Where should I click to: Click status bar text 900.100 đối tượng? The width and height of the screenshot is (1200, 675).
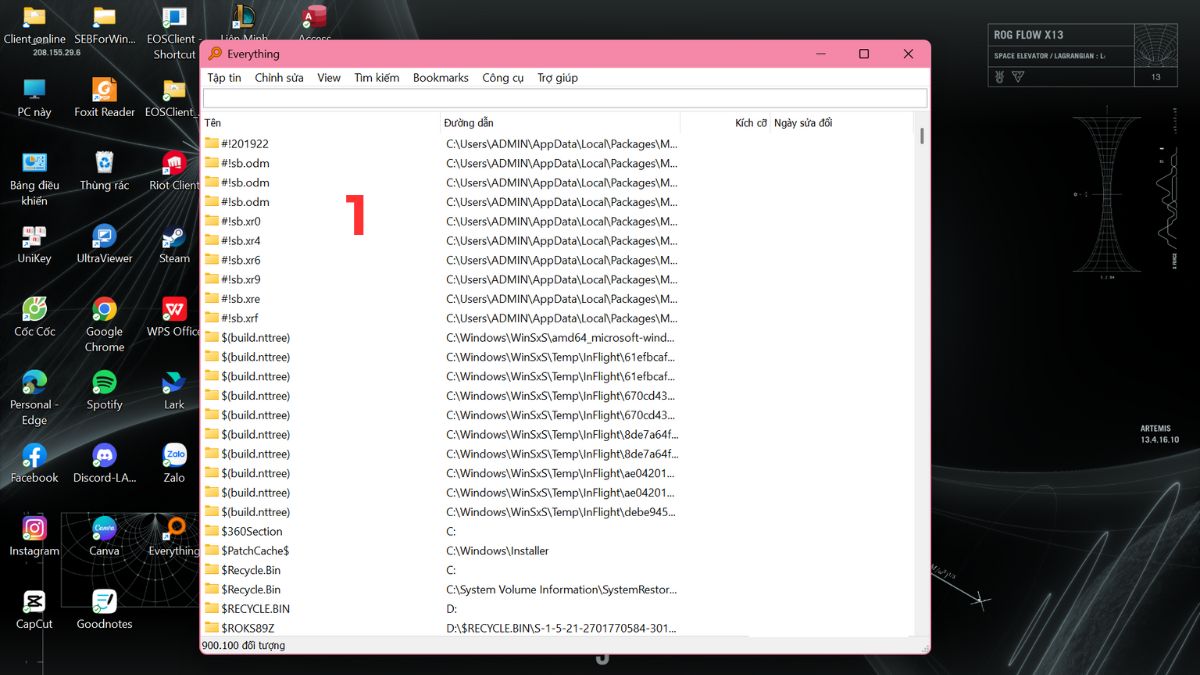tap(243, 646)
